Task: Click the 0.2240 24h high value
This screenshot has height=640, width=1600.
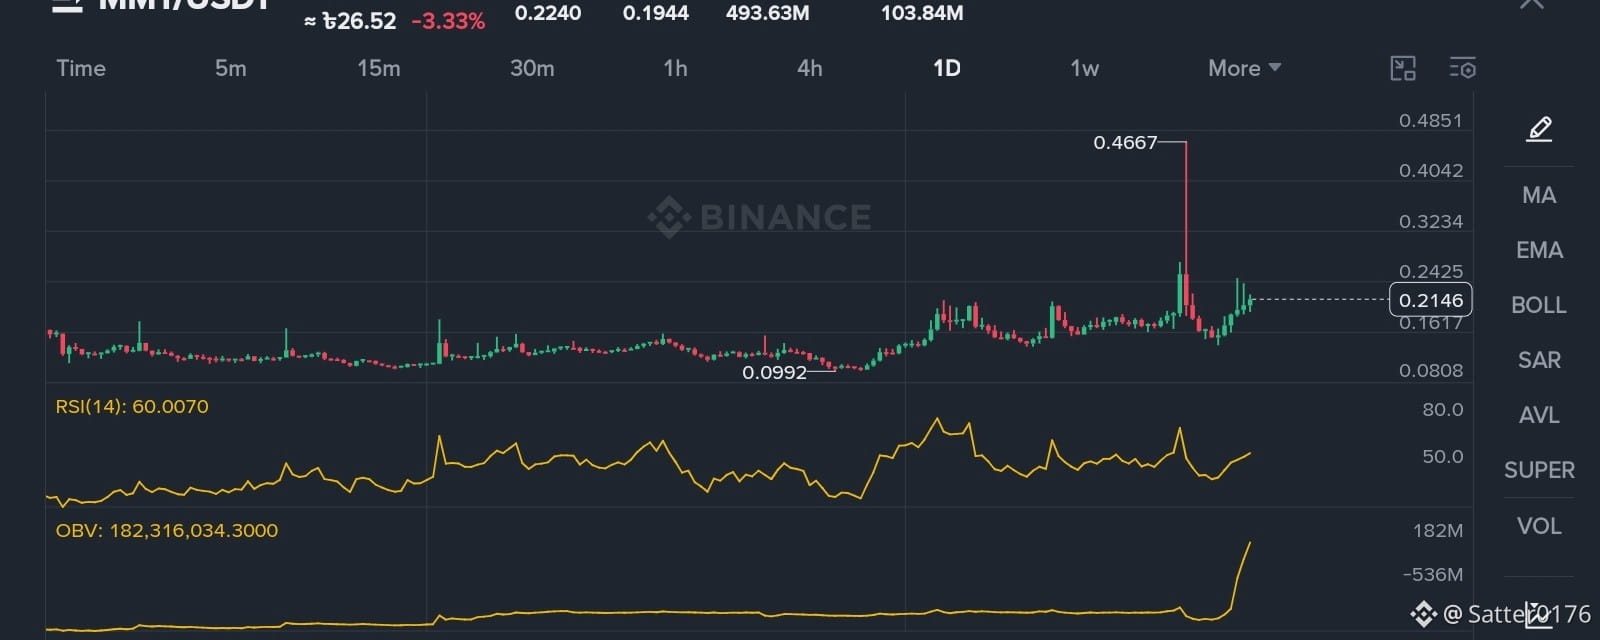Action: (548, 13)
